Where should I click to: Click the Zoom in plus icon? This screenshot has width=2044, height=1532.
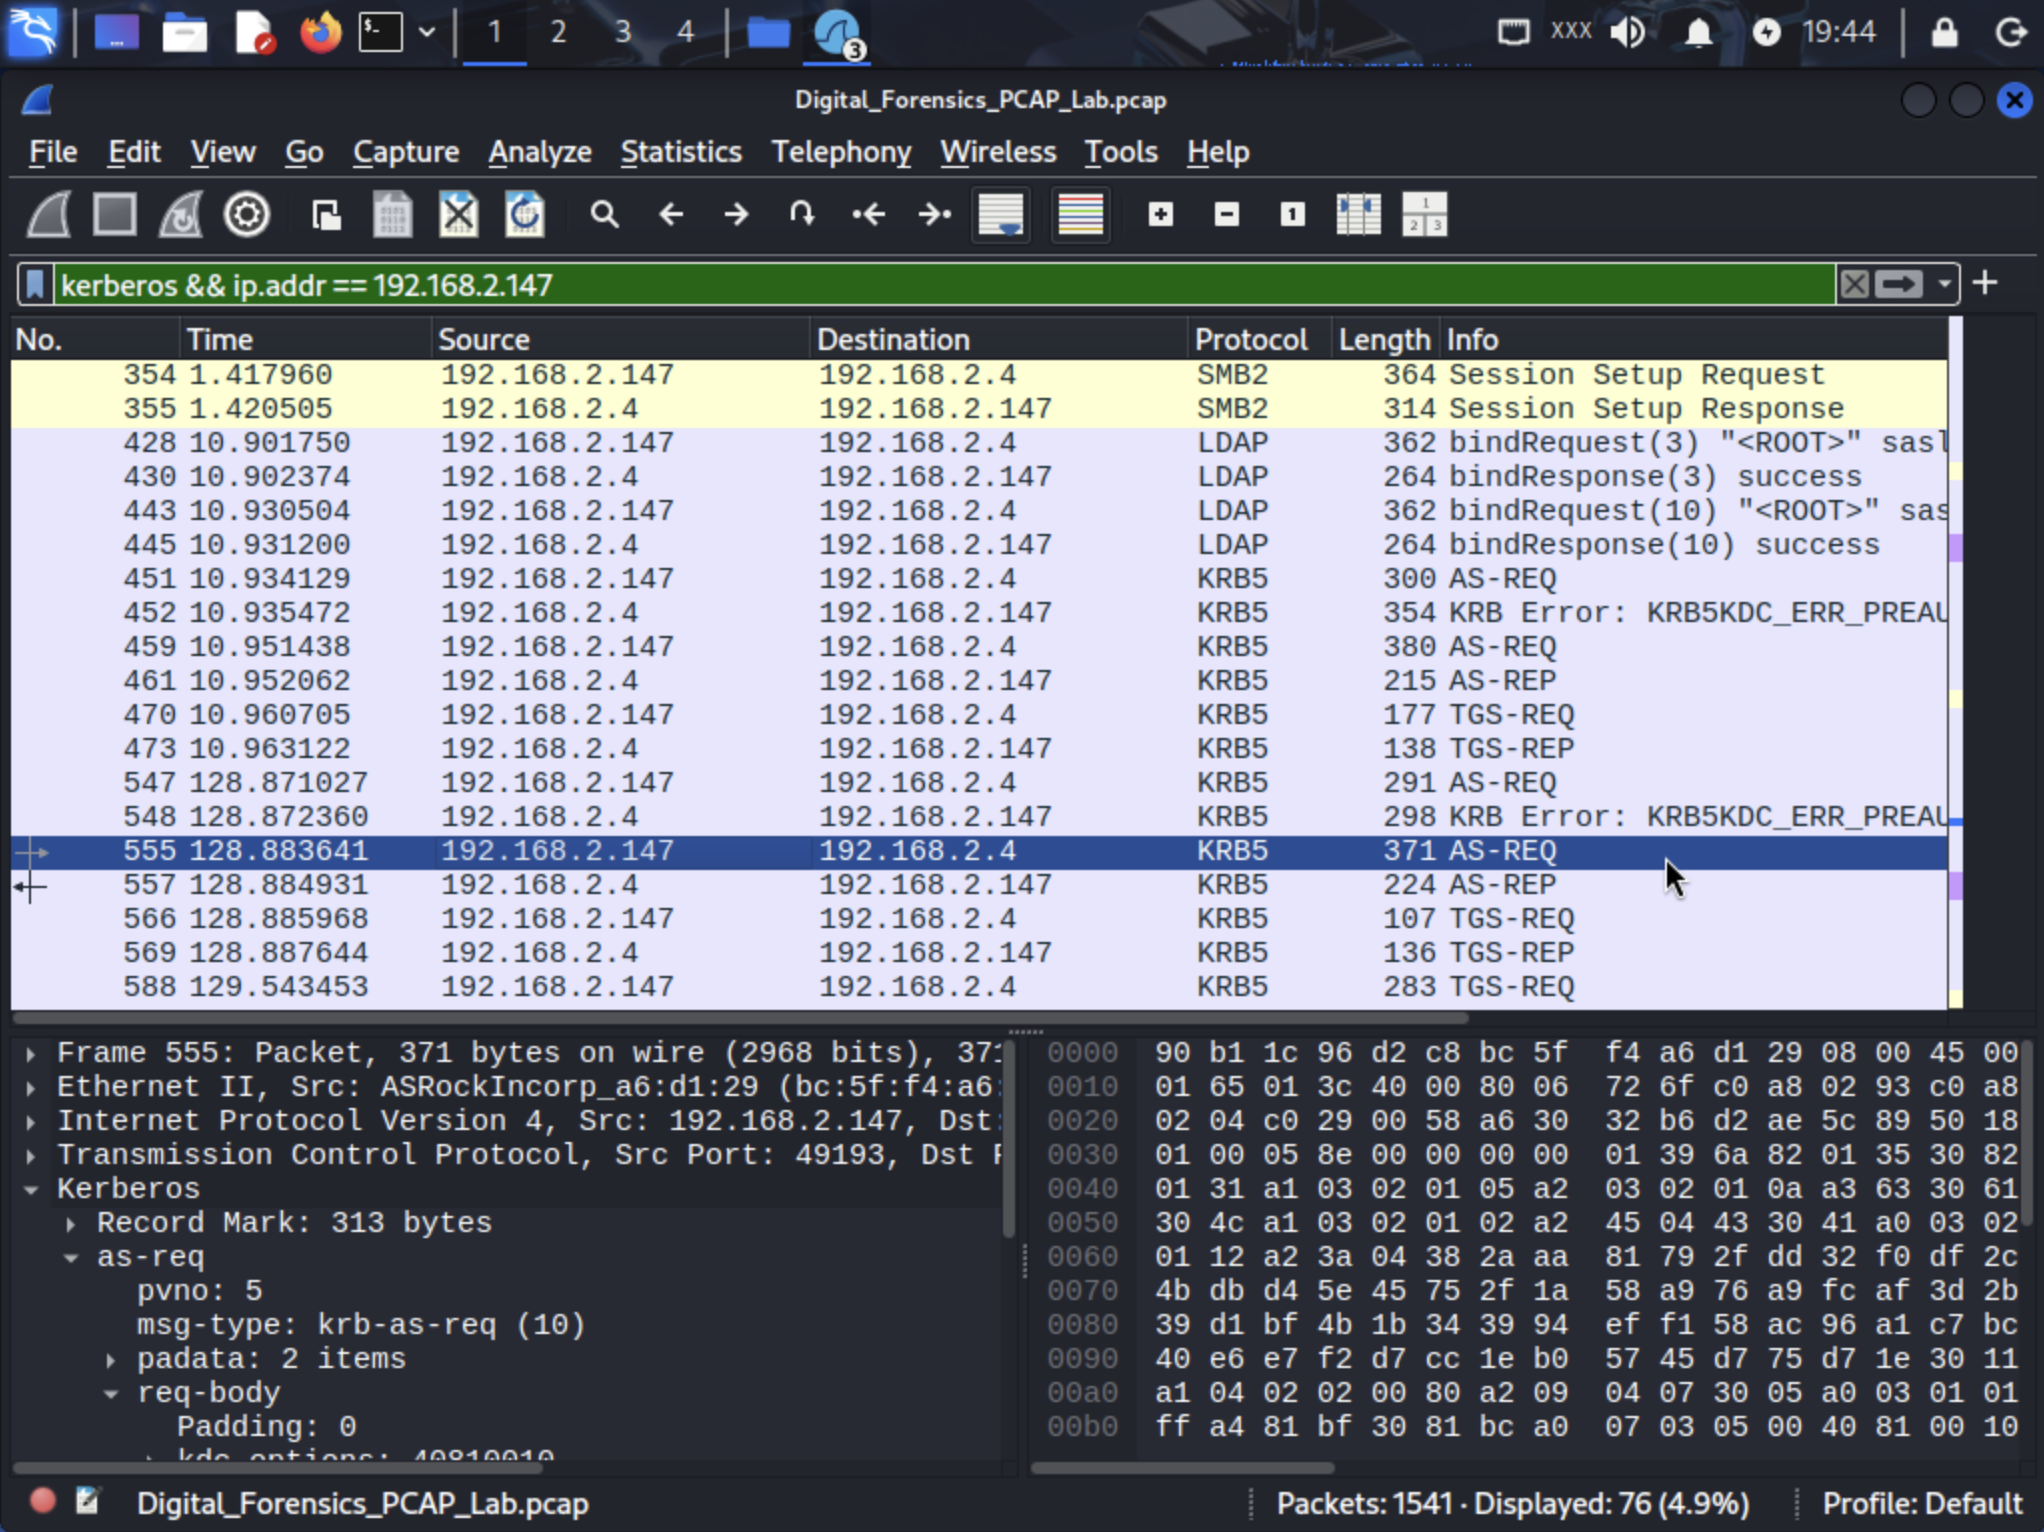[1160, 215]
